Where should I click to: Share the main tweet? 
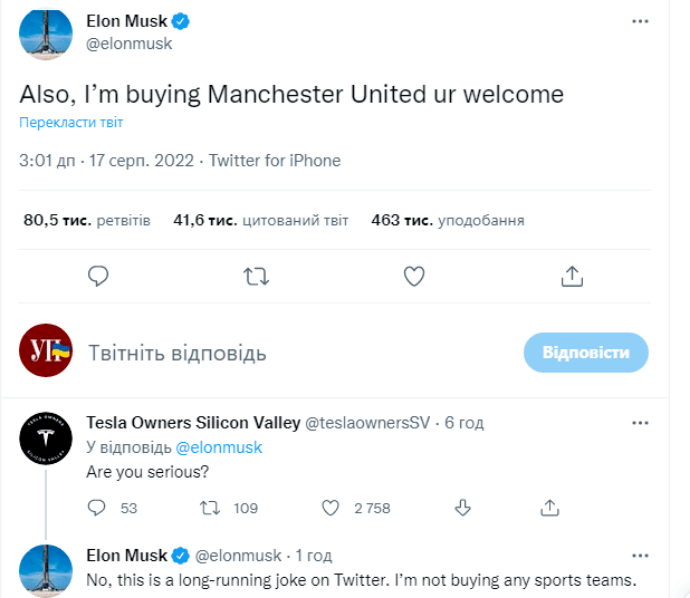point(571,276)
